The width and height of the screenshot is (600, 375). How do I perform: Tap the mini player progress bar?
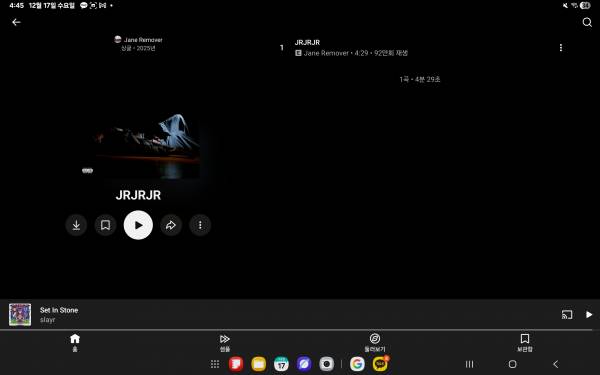point(300,329)
